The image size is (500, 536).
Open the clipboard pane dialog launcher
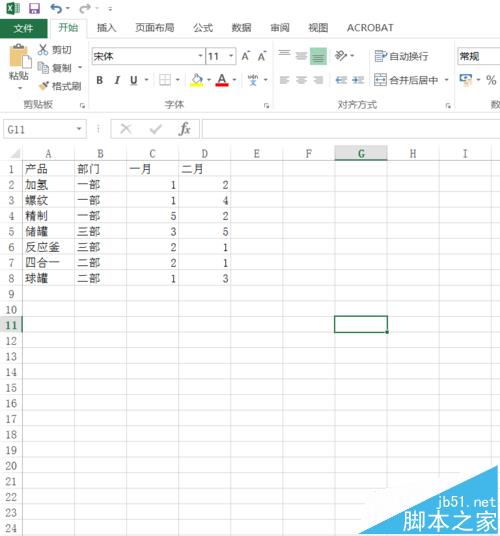(82, 106)
